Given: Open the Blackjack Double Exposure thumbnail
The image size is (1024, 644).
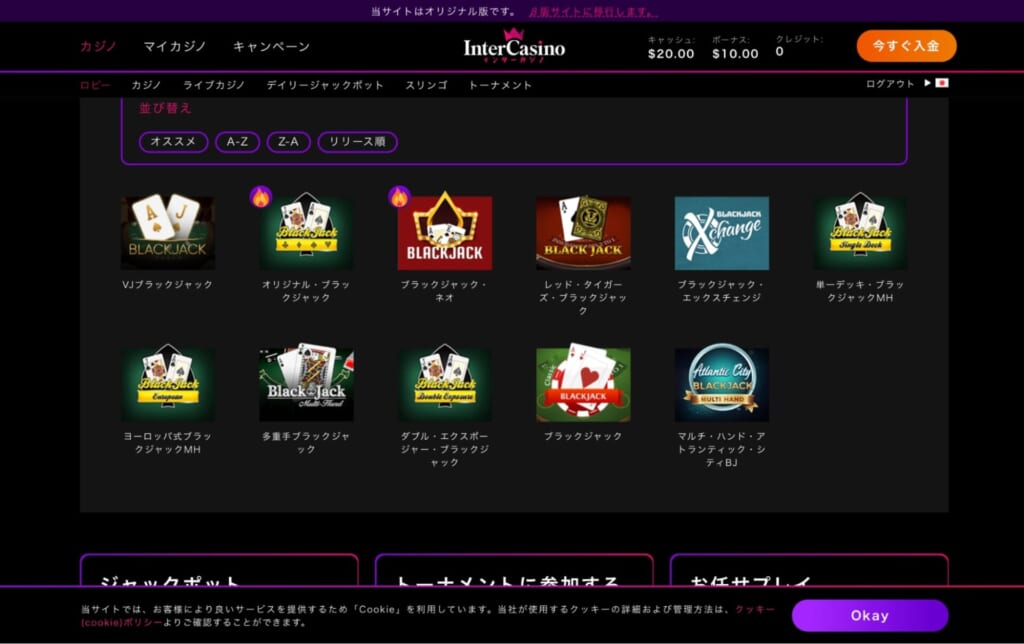Looking at the screenshot, I should [445, 384].
